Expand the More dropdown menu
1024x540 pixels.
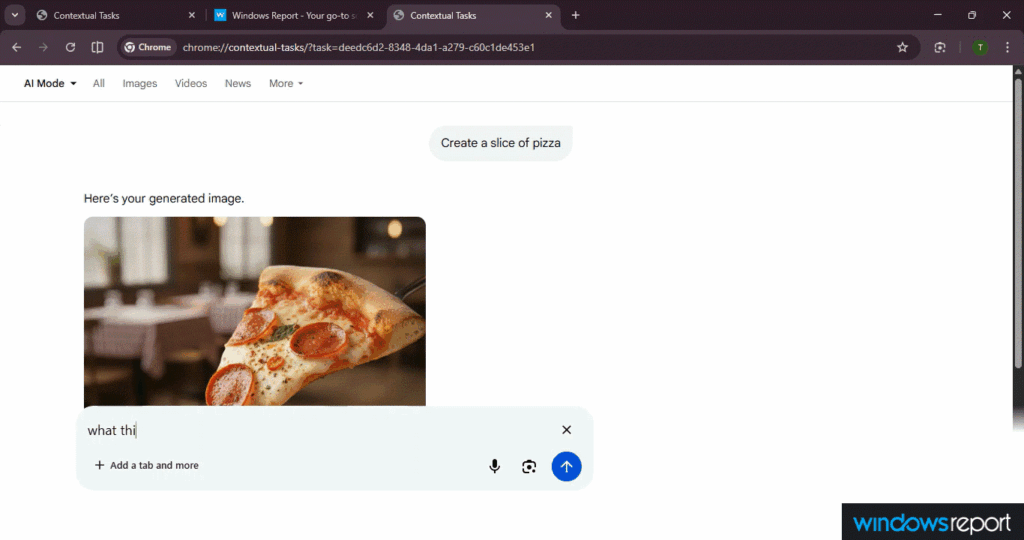click(285, 84)
